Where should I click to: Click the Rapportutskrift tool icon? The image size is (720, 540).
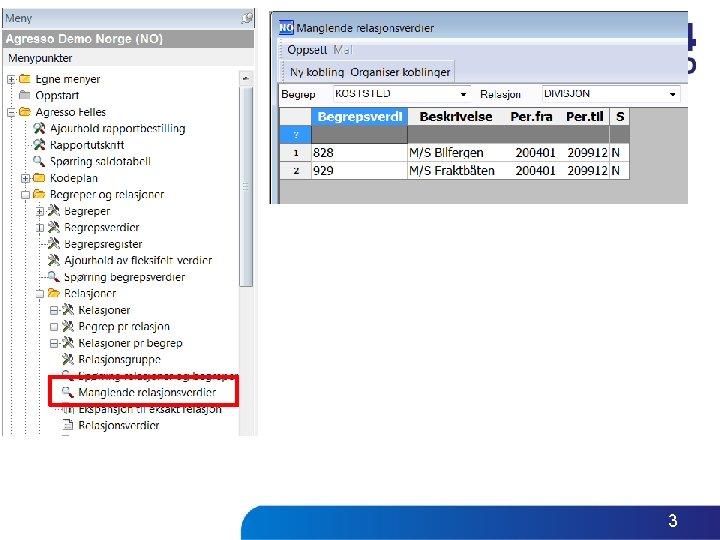(x=39, y=145)
